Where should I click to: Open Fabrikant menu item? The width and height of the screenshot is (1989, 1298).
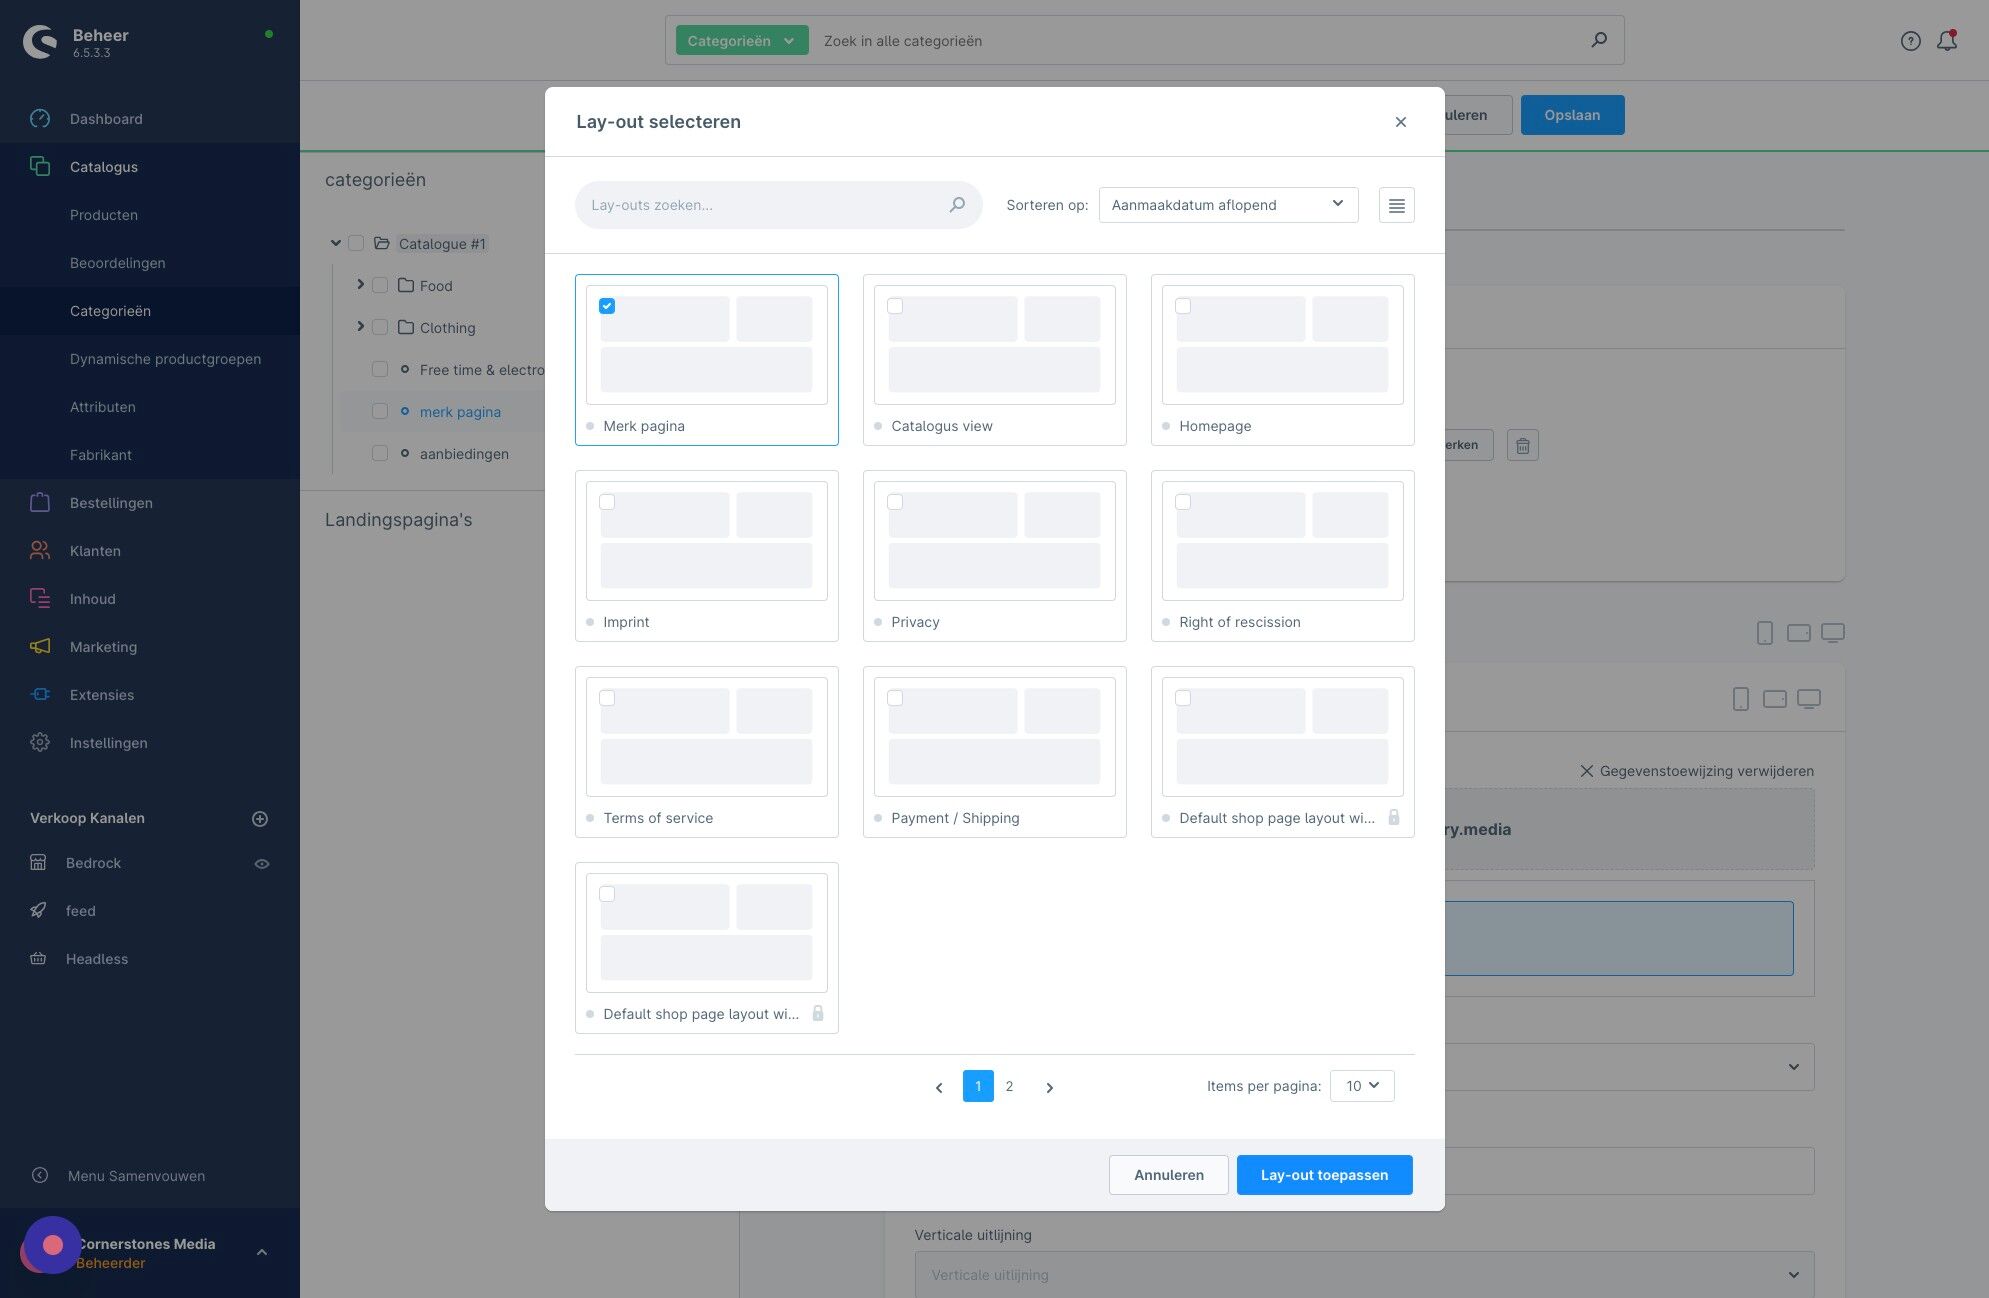click(101, 455)
